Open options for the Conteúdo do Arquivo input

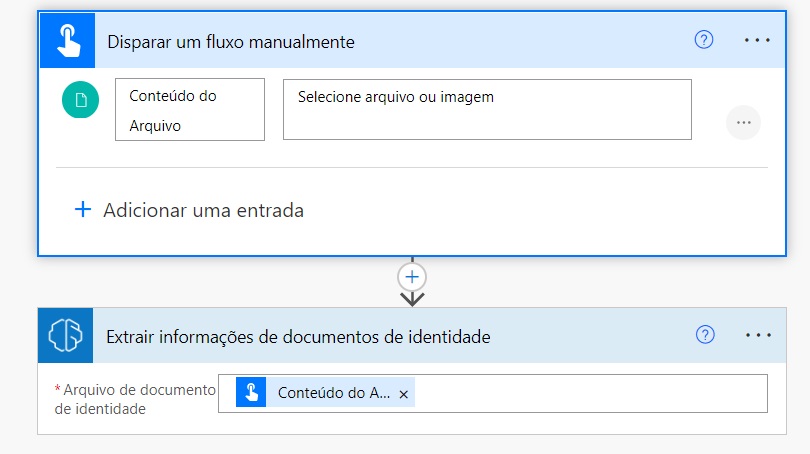pyautogui.click(x=743, y=122)
